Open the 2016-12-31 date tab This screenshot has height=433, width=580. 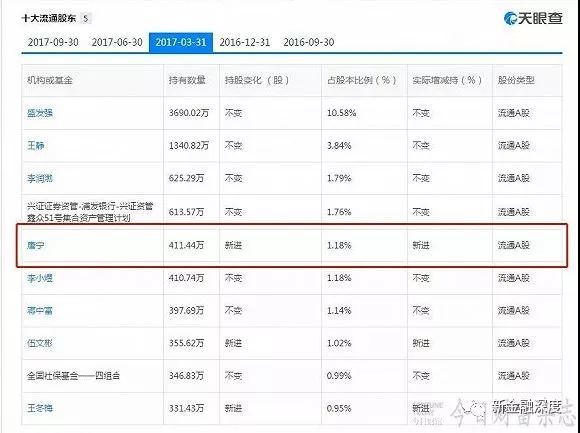[x=245, y=42]
